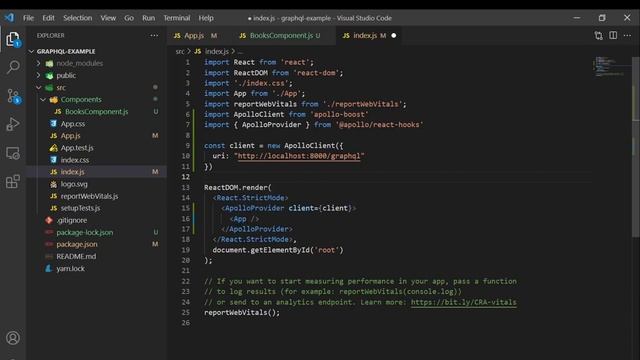Click src in the breadcrumb path
This screenshot has width=640, height=360.
(x=180, y=51)
